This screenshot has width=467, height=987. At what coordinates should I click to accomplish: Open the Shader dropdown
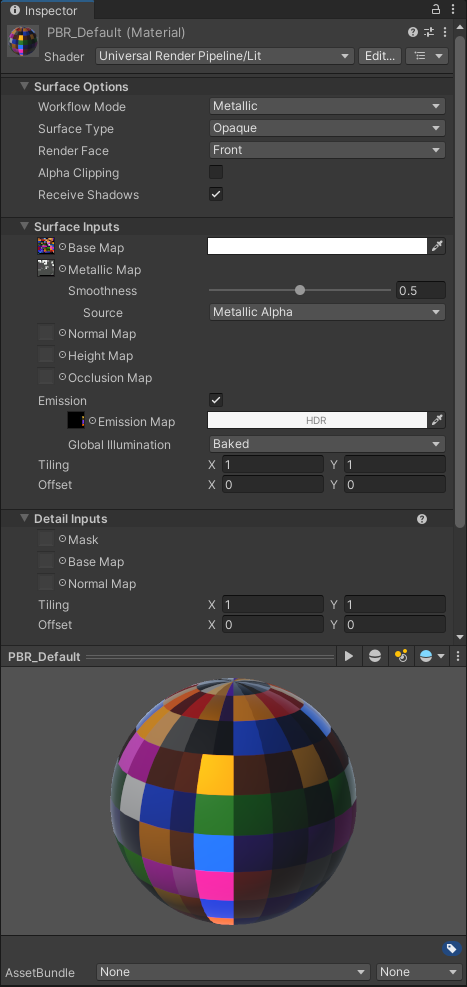click(x=225, y=56)
